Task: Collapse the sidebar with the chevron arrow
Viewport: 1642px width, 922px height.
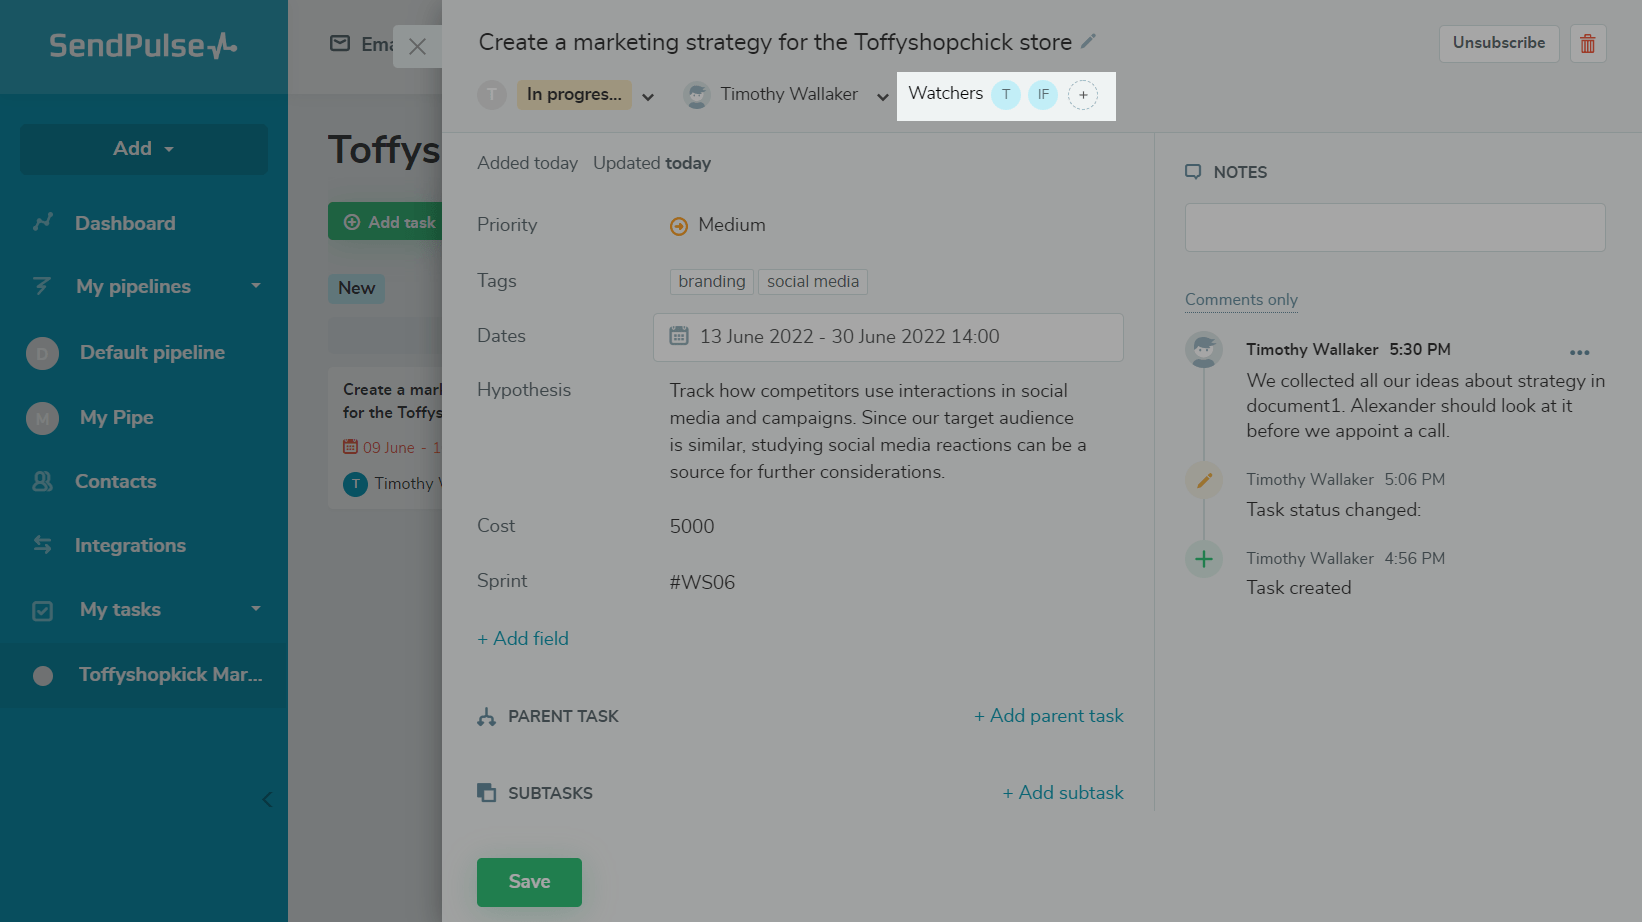Action: pyautogui.click(x=267, y=799)
